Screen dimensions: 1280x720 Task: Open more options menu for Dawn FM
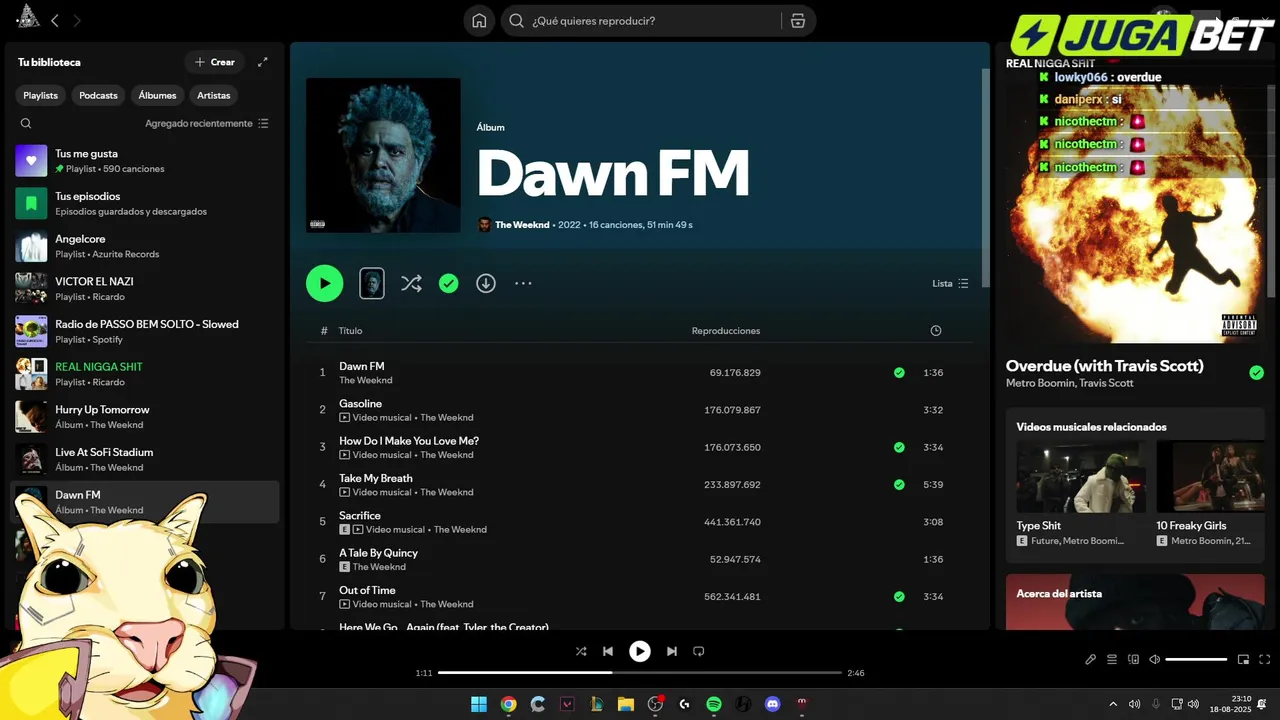(523, 284)
